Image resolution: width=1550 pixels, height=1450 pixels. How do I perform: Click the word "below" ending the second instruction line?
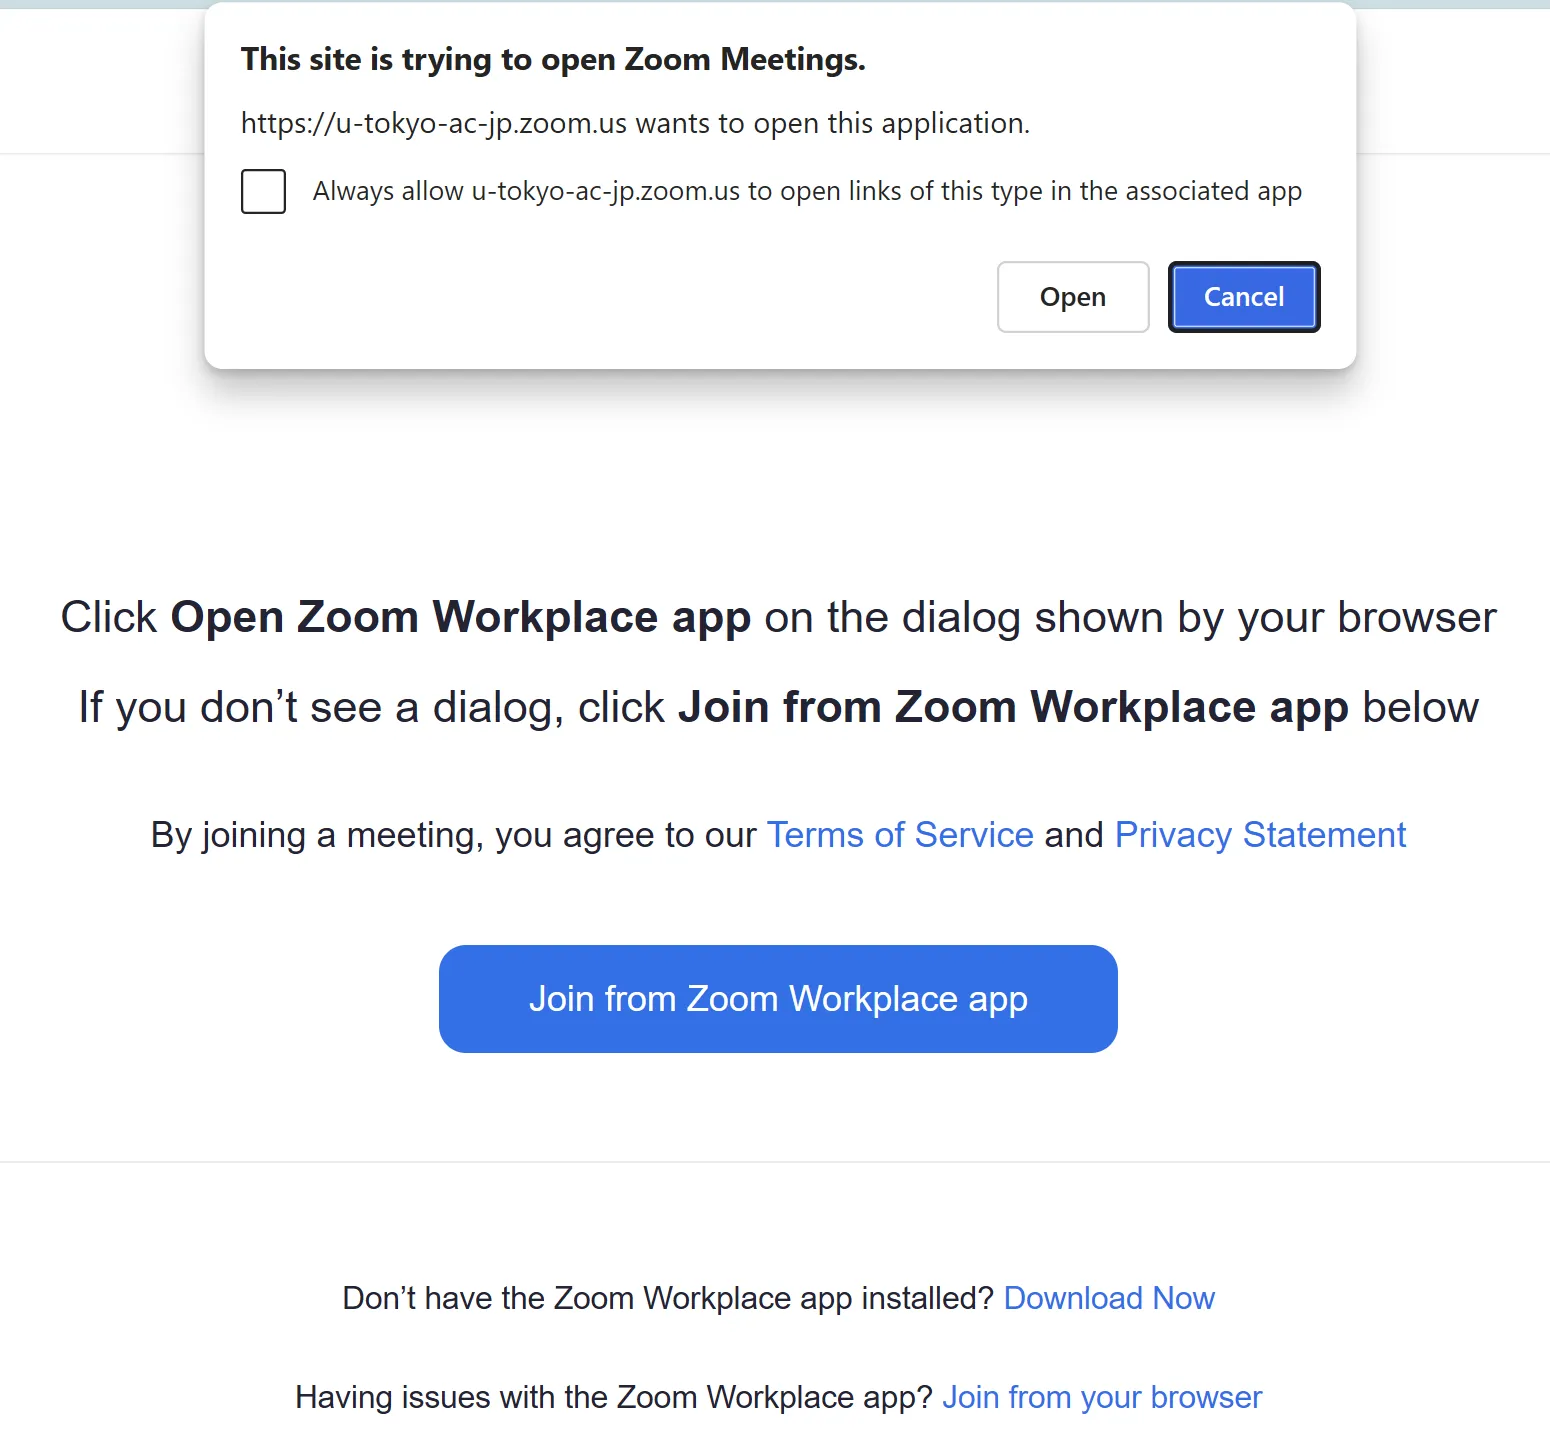tap(1420, 707)
